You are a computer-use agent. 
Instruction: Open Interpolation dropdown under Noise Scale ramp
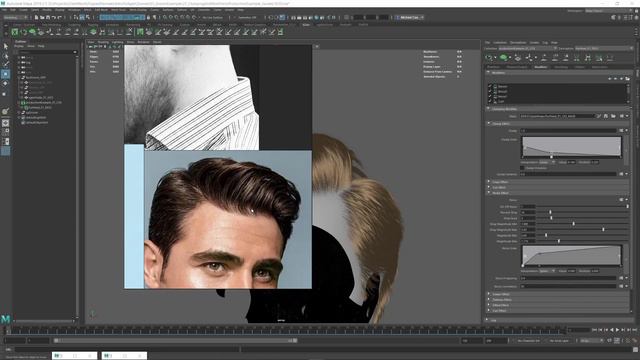click(547, 271)
